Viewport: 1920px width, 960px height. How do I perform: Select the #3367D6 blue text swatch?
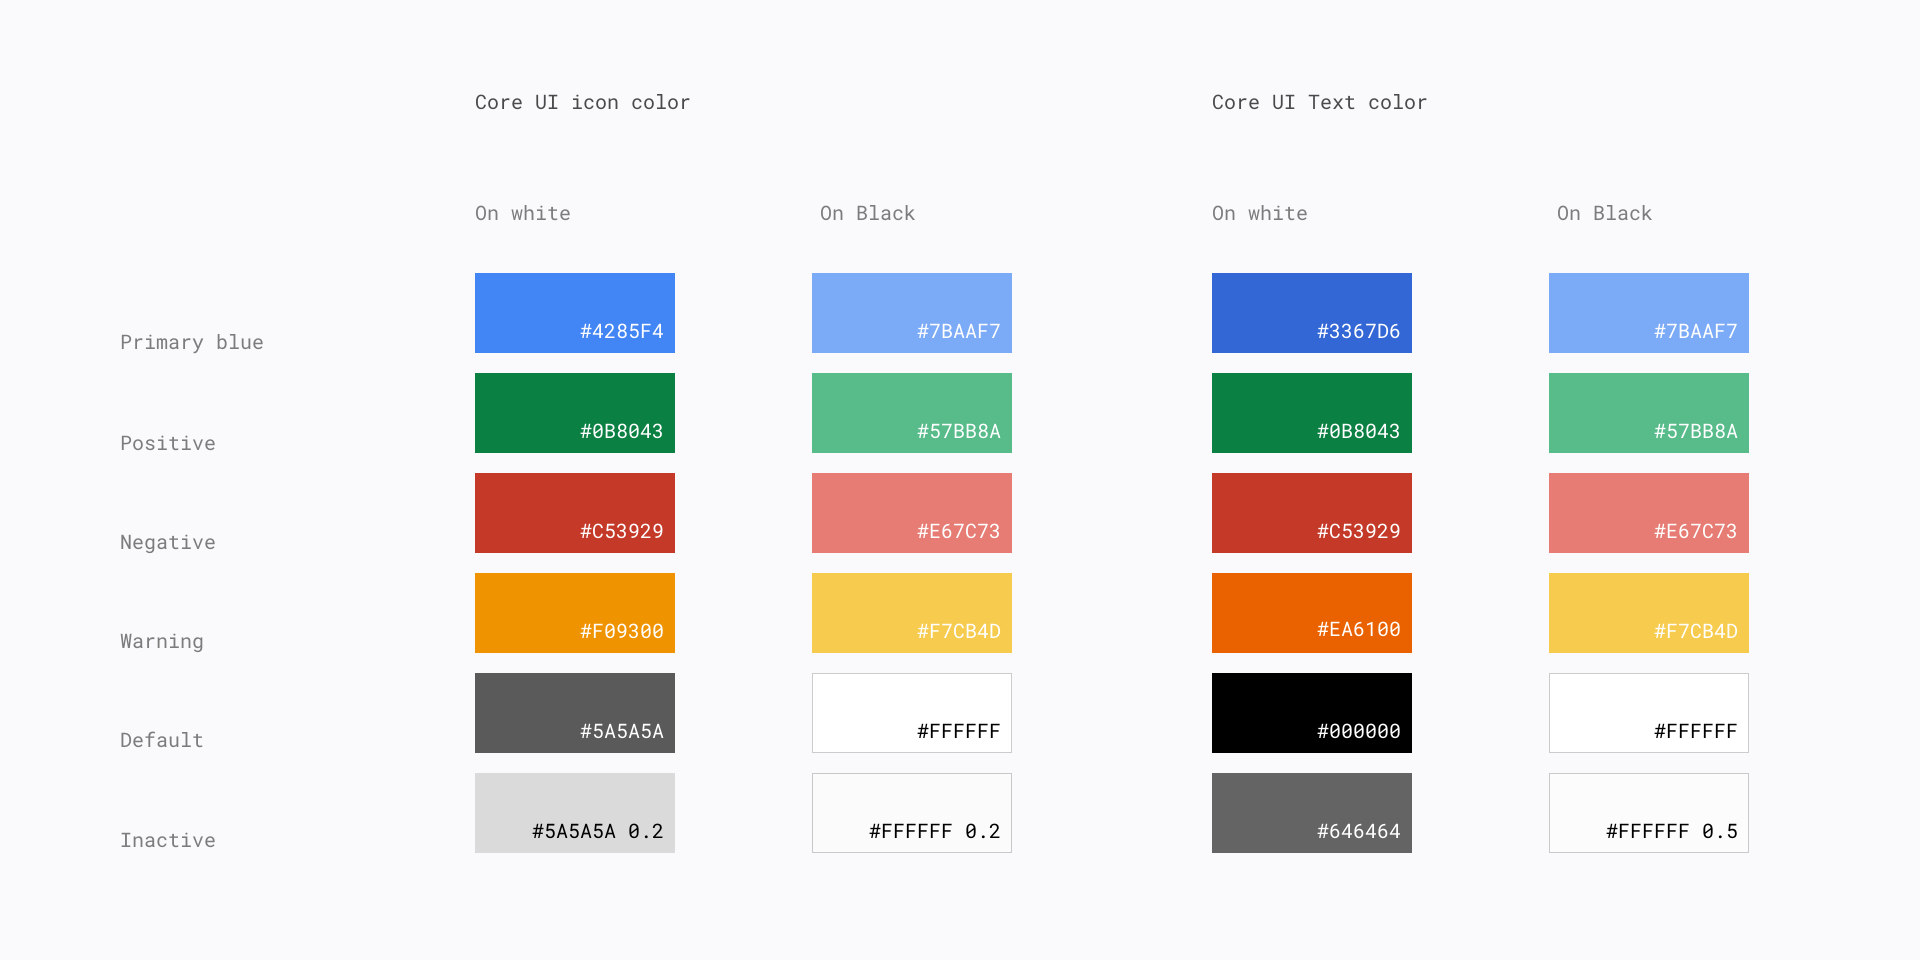click(x=1312, y=313)
